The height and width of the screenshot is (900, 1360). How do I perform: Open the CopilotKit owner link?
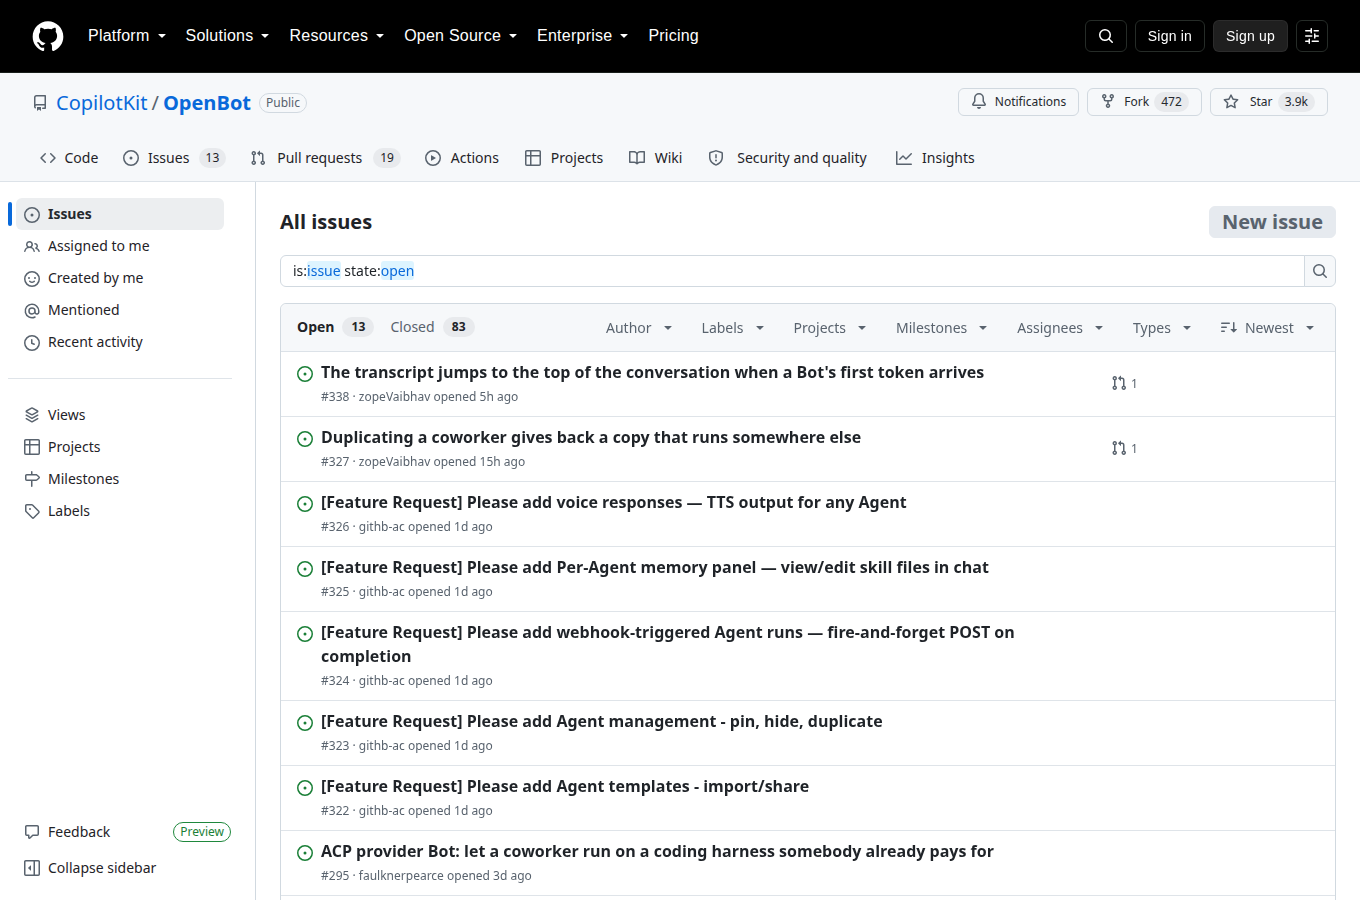102,103
